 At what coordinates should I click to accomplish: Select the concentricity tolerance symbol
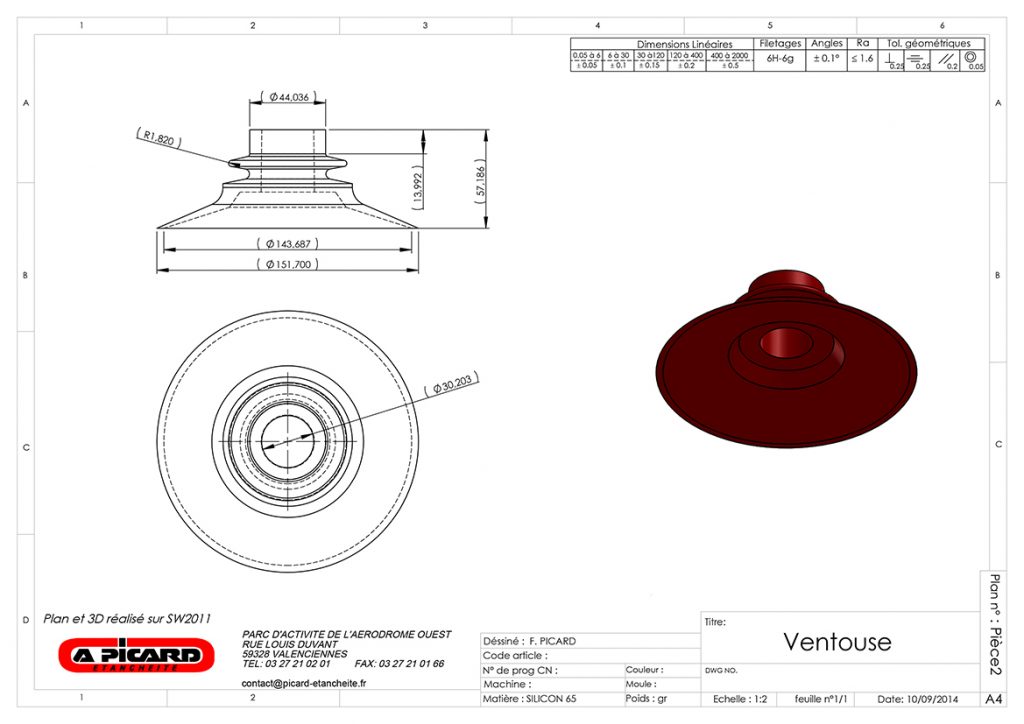[970, 59]
